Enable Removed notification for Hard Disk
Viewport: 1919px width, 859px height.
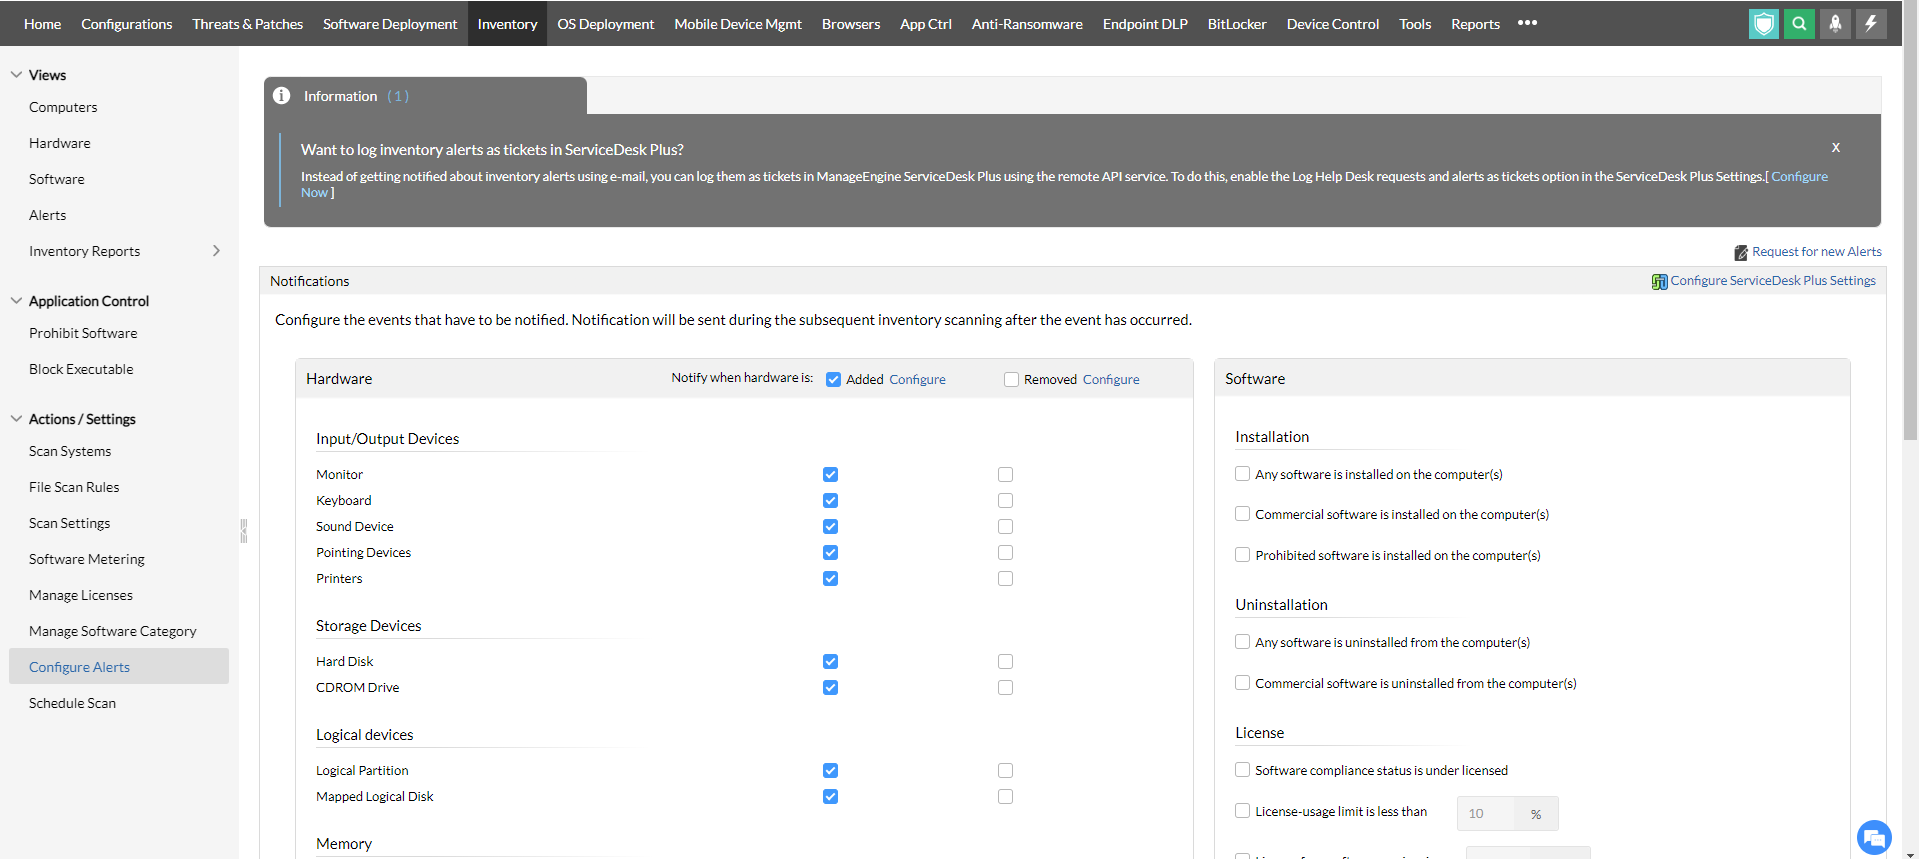[1005, 662]
